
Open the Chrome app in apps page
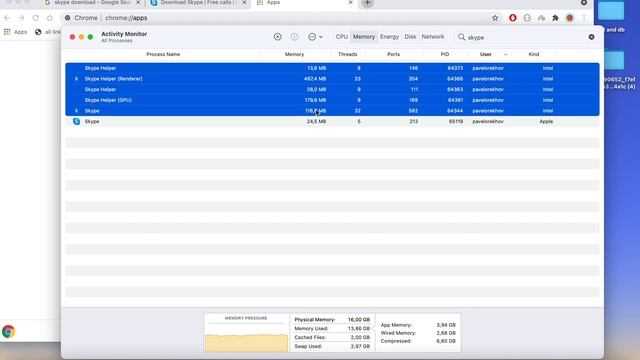pos(8,331)
